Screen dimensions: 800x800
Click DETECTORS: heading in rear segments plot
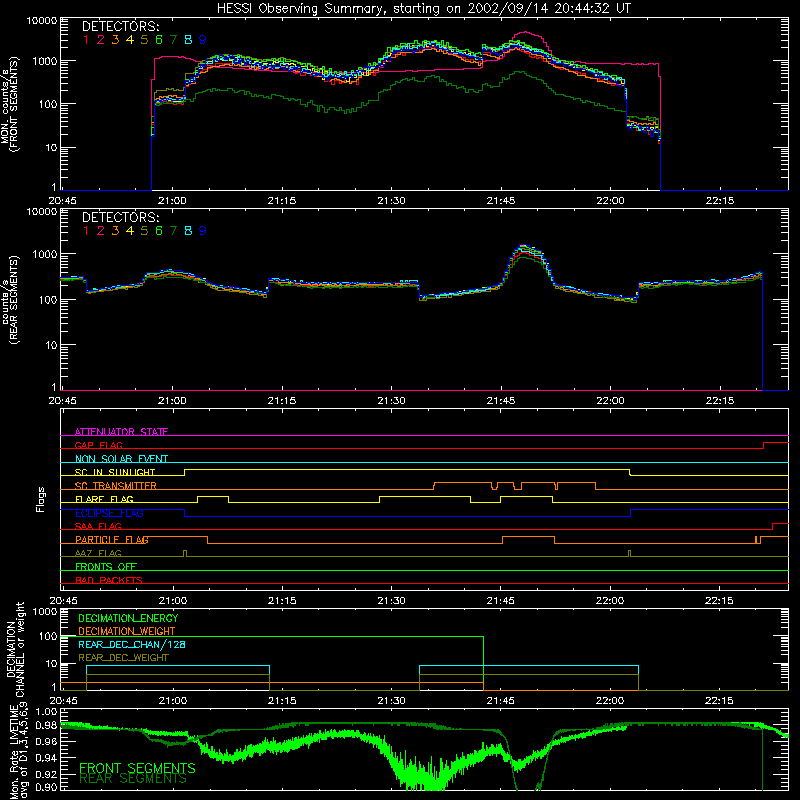pos(120,217)
